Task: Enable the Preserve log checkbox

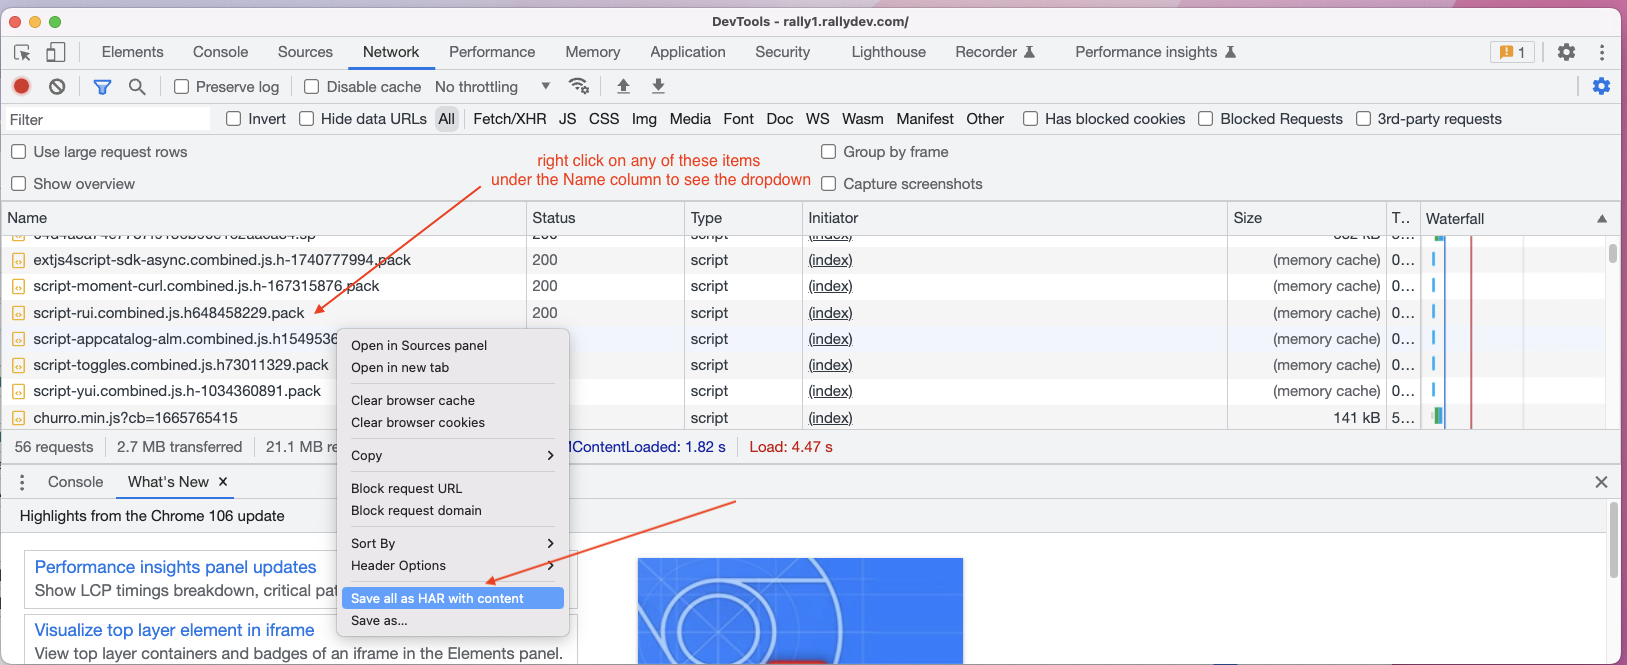Action: coord(182,87)
